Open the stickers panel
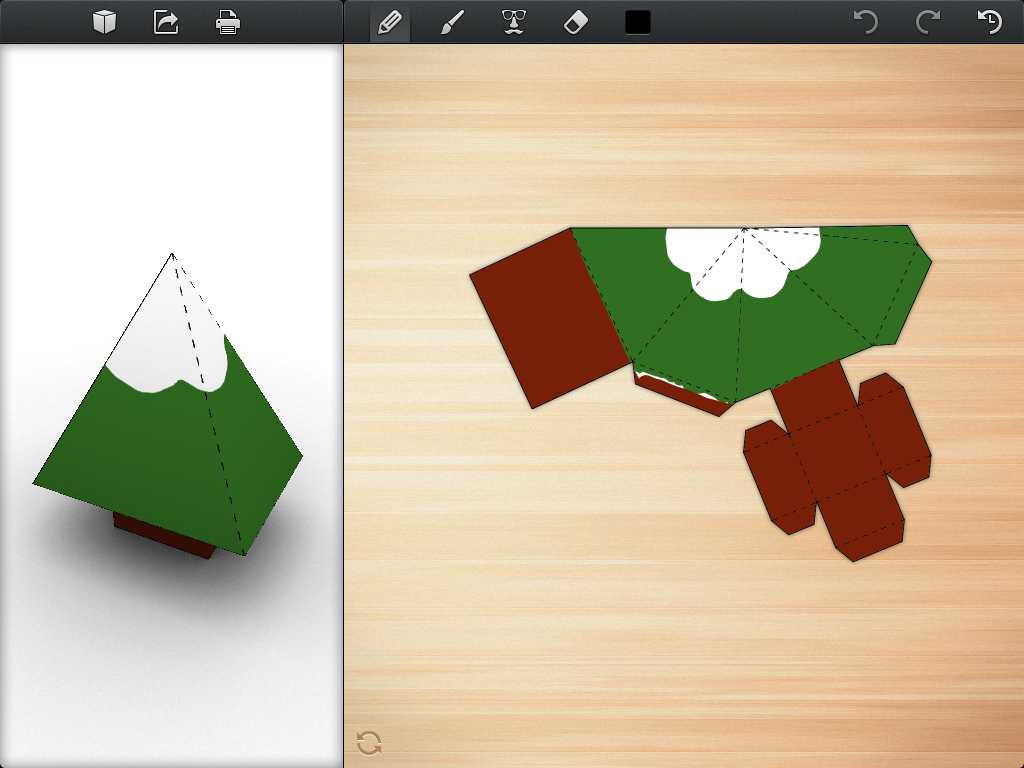The height and width of the screenshot is (768, 1024). tap(515, 21)
